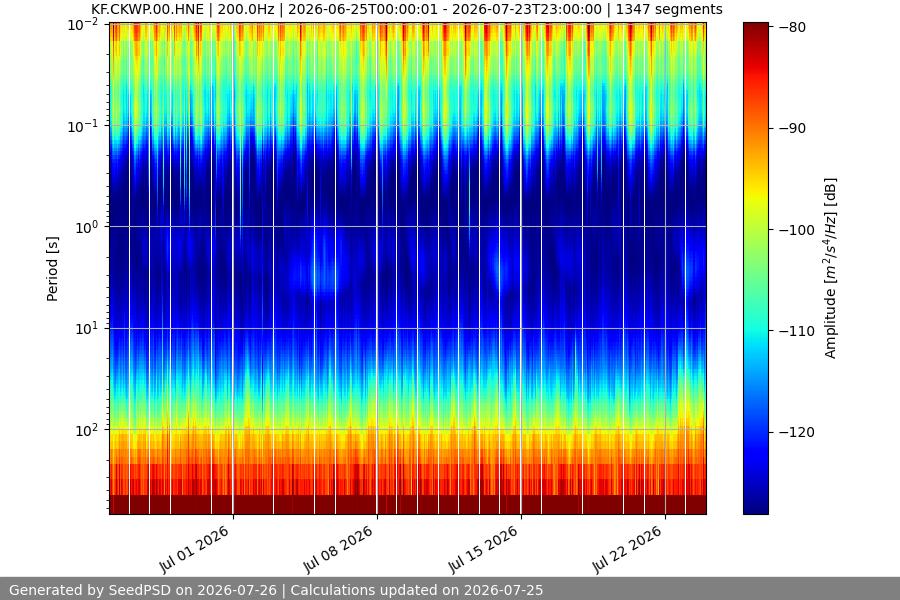Click the −120 colorbar tick label
The width and height of the screenshot is (900, 600).
click(x=796, y=432)
